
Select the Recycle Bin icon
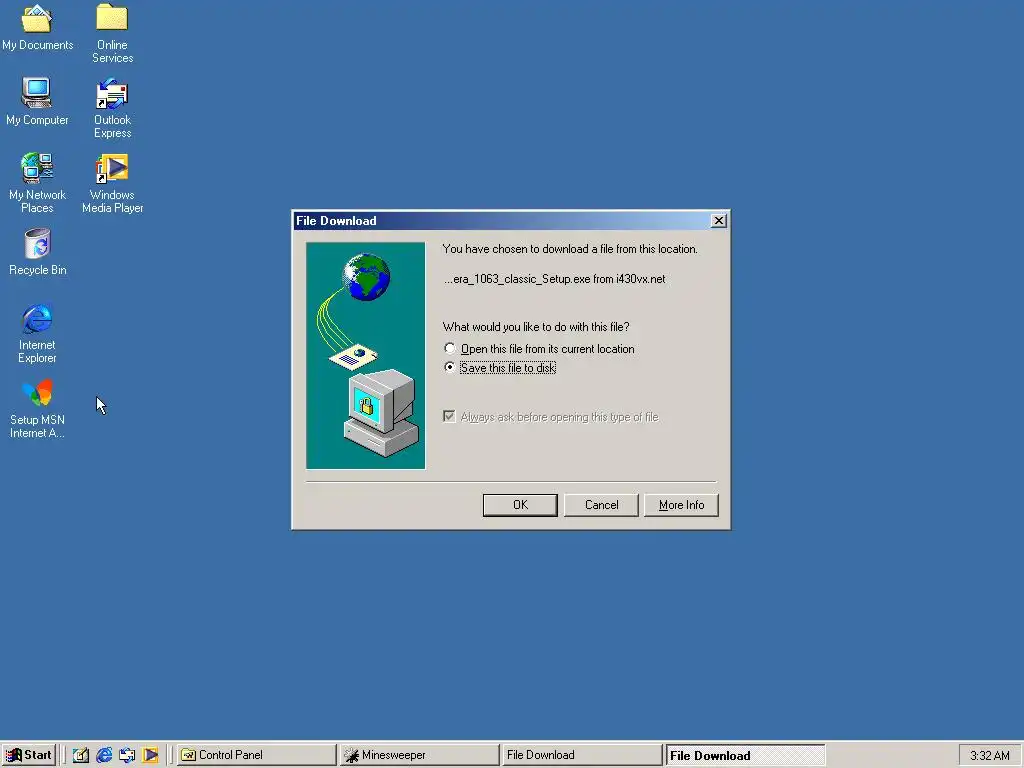(37, 253)
